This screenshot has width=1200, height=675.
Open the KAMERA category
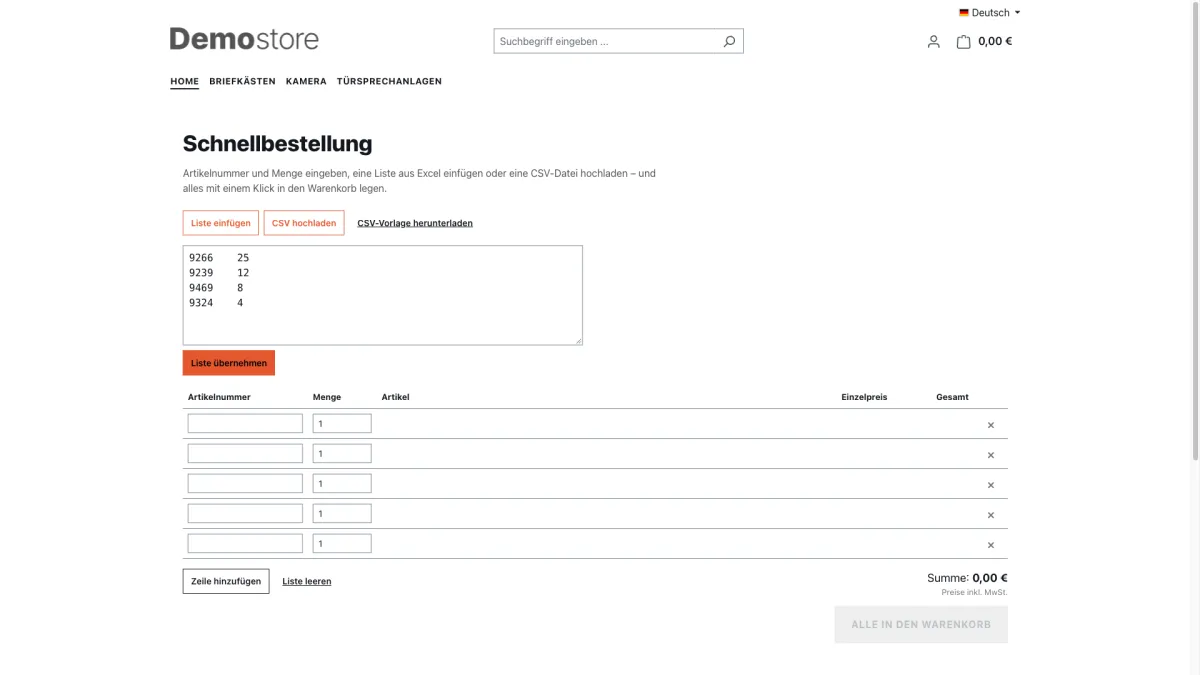[x=306, y=81]
